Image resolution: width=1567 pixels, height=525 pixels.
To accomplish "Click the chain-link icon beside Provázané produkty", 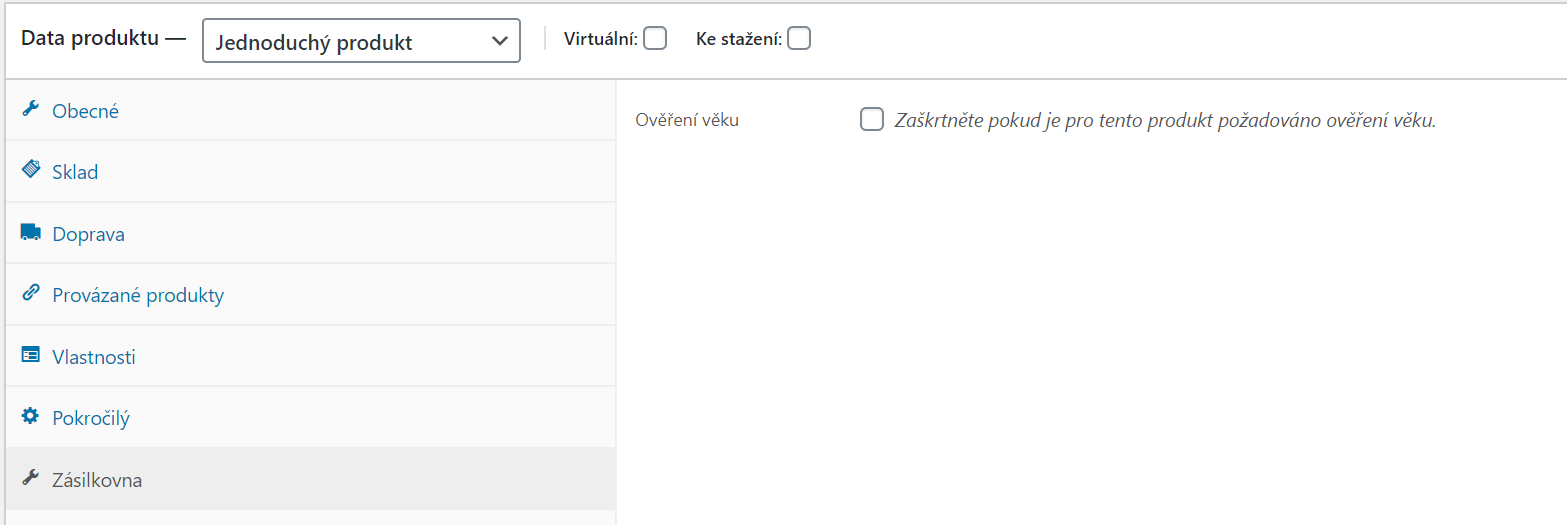I will pyautogui.click(x=31, y=294).
